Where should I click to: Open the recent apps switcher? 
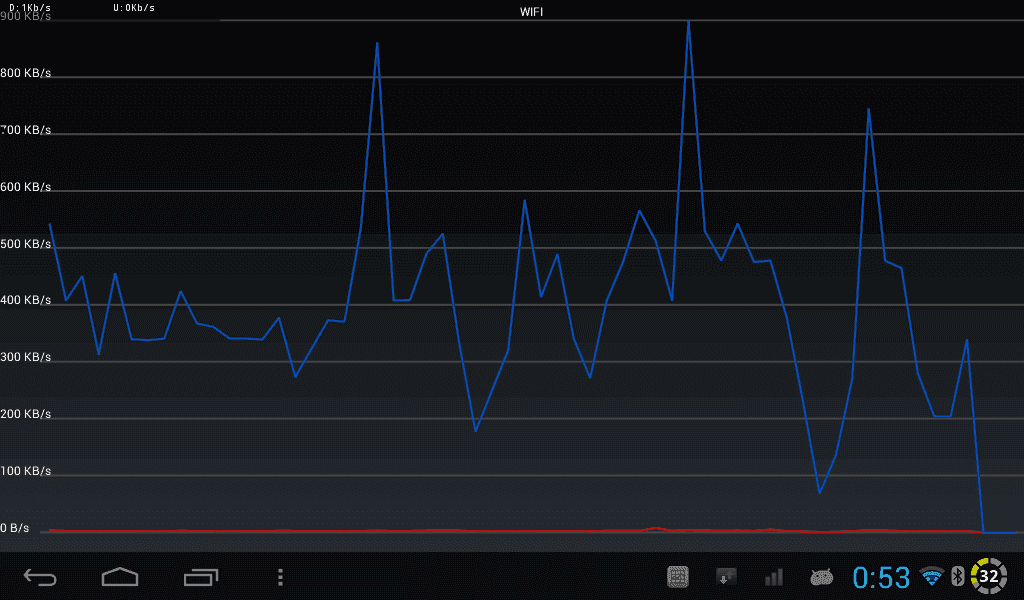(x=201, y=577)
